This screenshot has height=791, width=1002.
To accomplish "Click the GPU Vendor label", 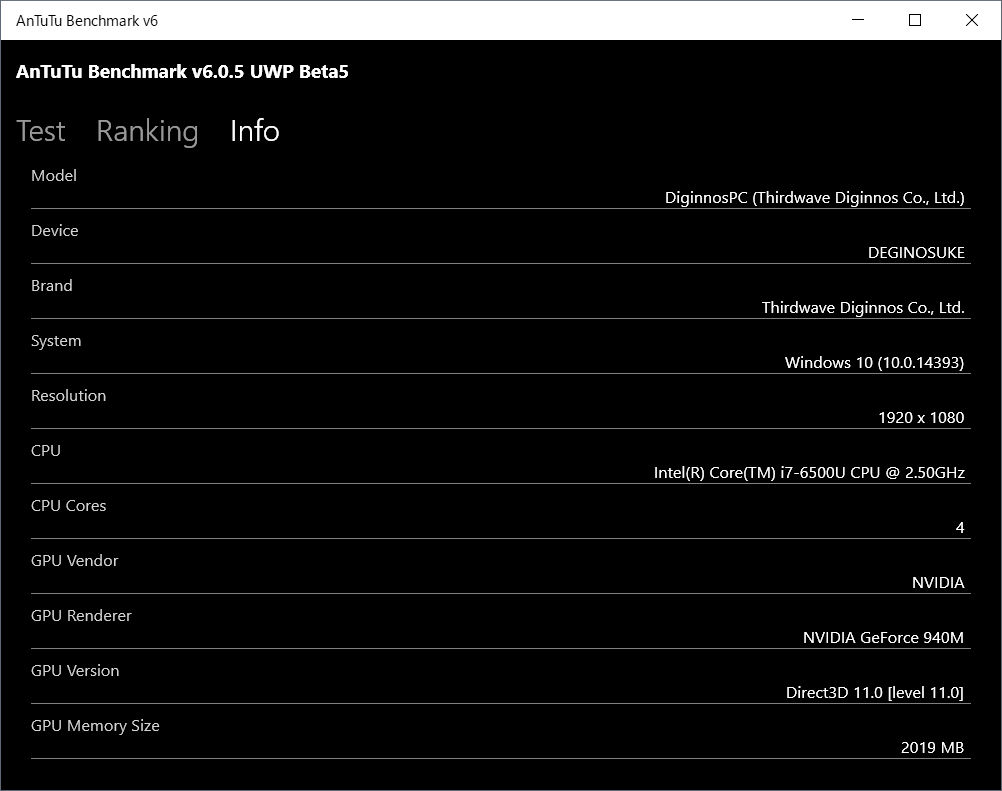I will (75, 560).
